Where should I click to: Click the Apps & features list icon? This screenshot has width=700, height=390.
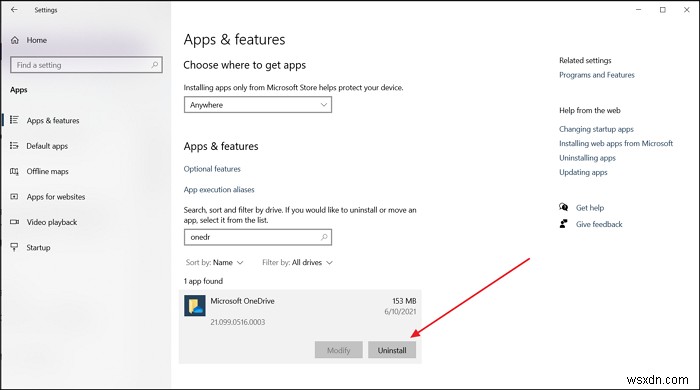[14, 120]
